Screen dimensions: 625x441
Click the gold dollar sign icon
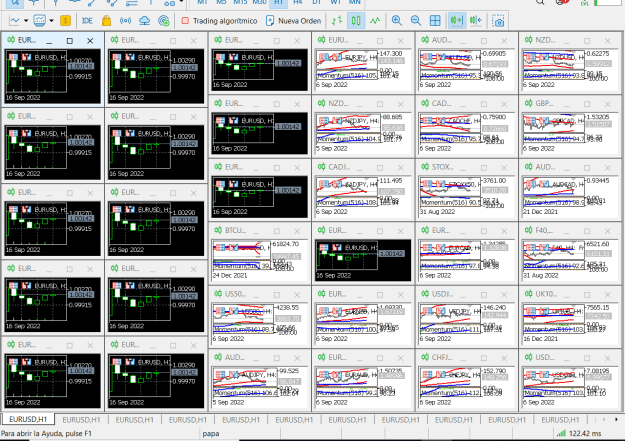(x=66, y=21)
